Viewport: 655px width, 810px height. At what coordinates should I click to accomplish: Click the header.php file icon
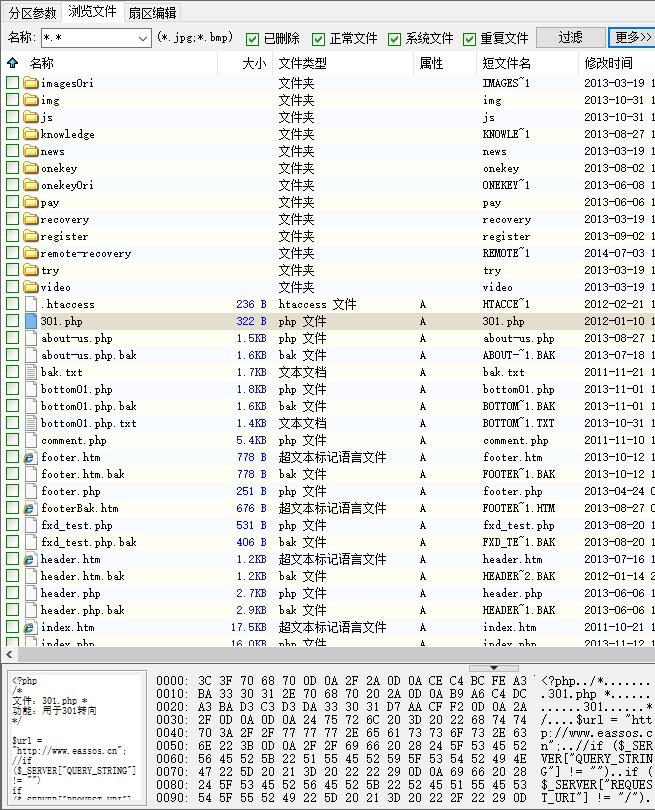coord(31,593)
